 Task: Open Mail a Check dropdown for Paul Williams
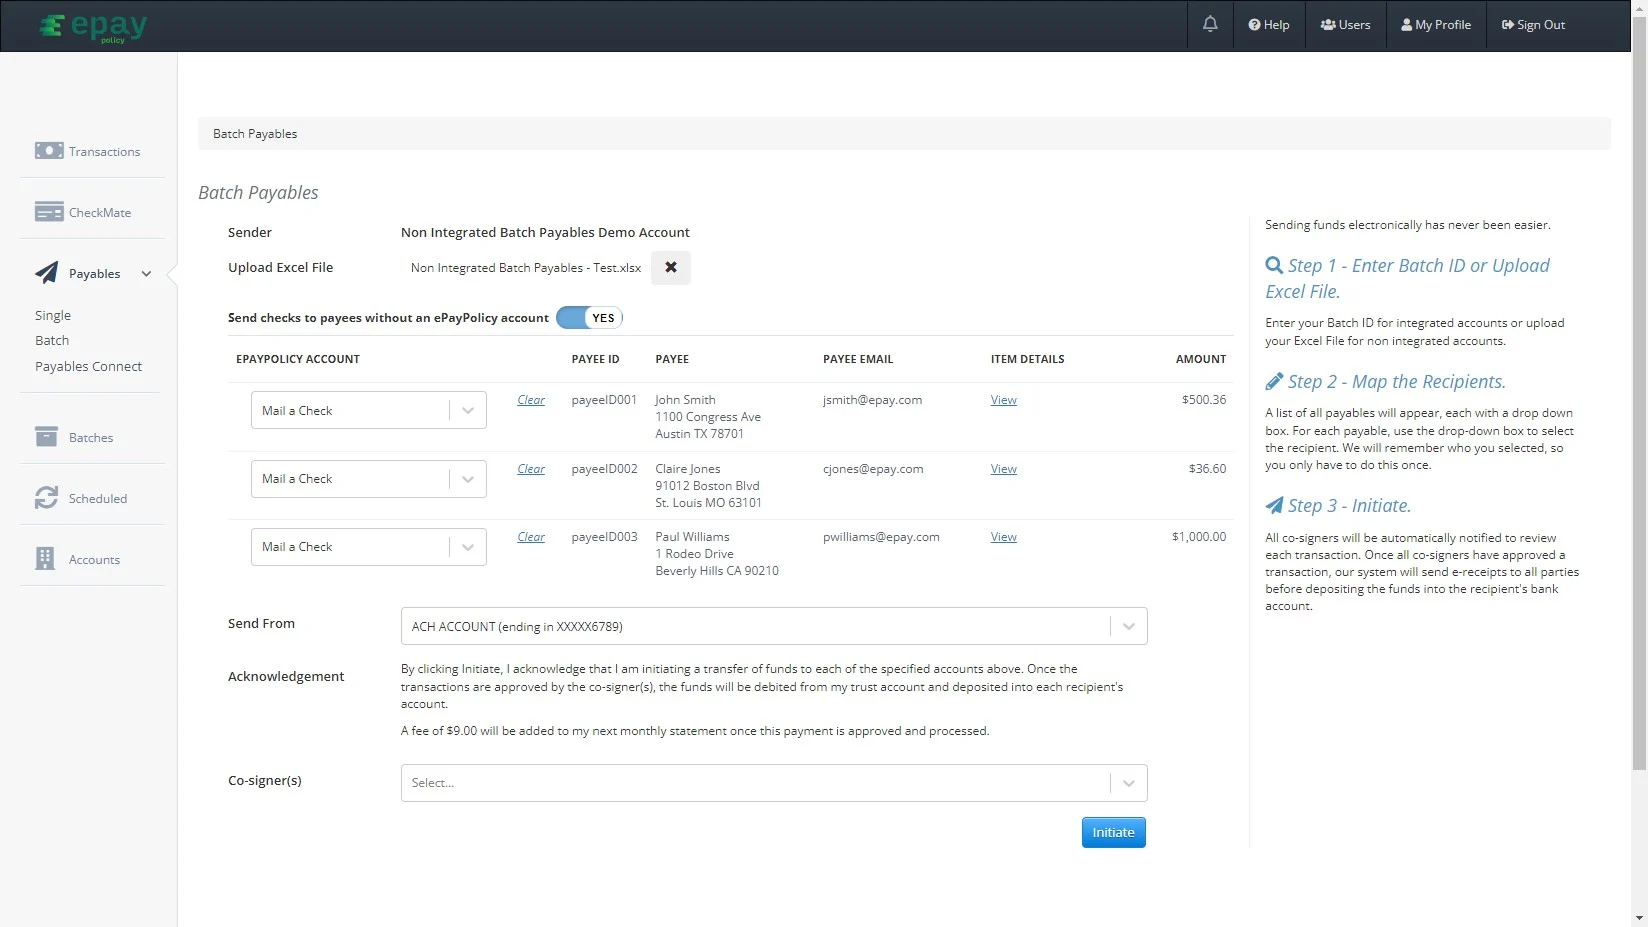(368, 547)
